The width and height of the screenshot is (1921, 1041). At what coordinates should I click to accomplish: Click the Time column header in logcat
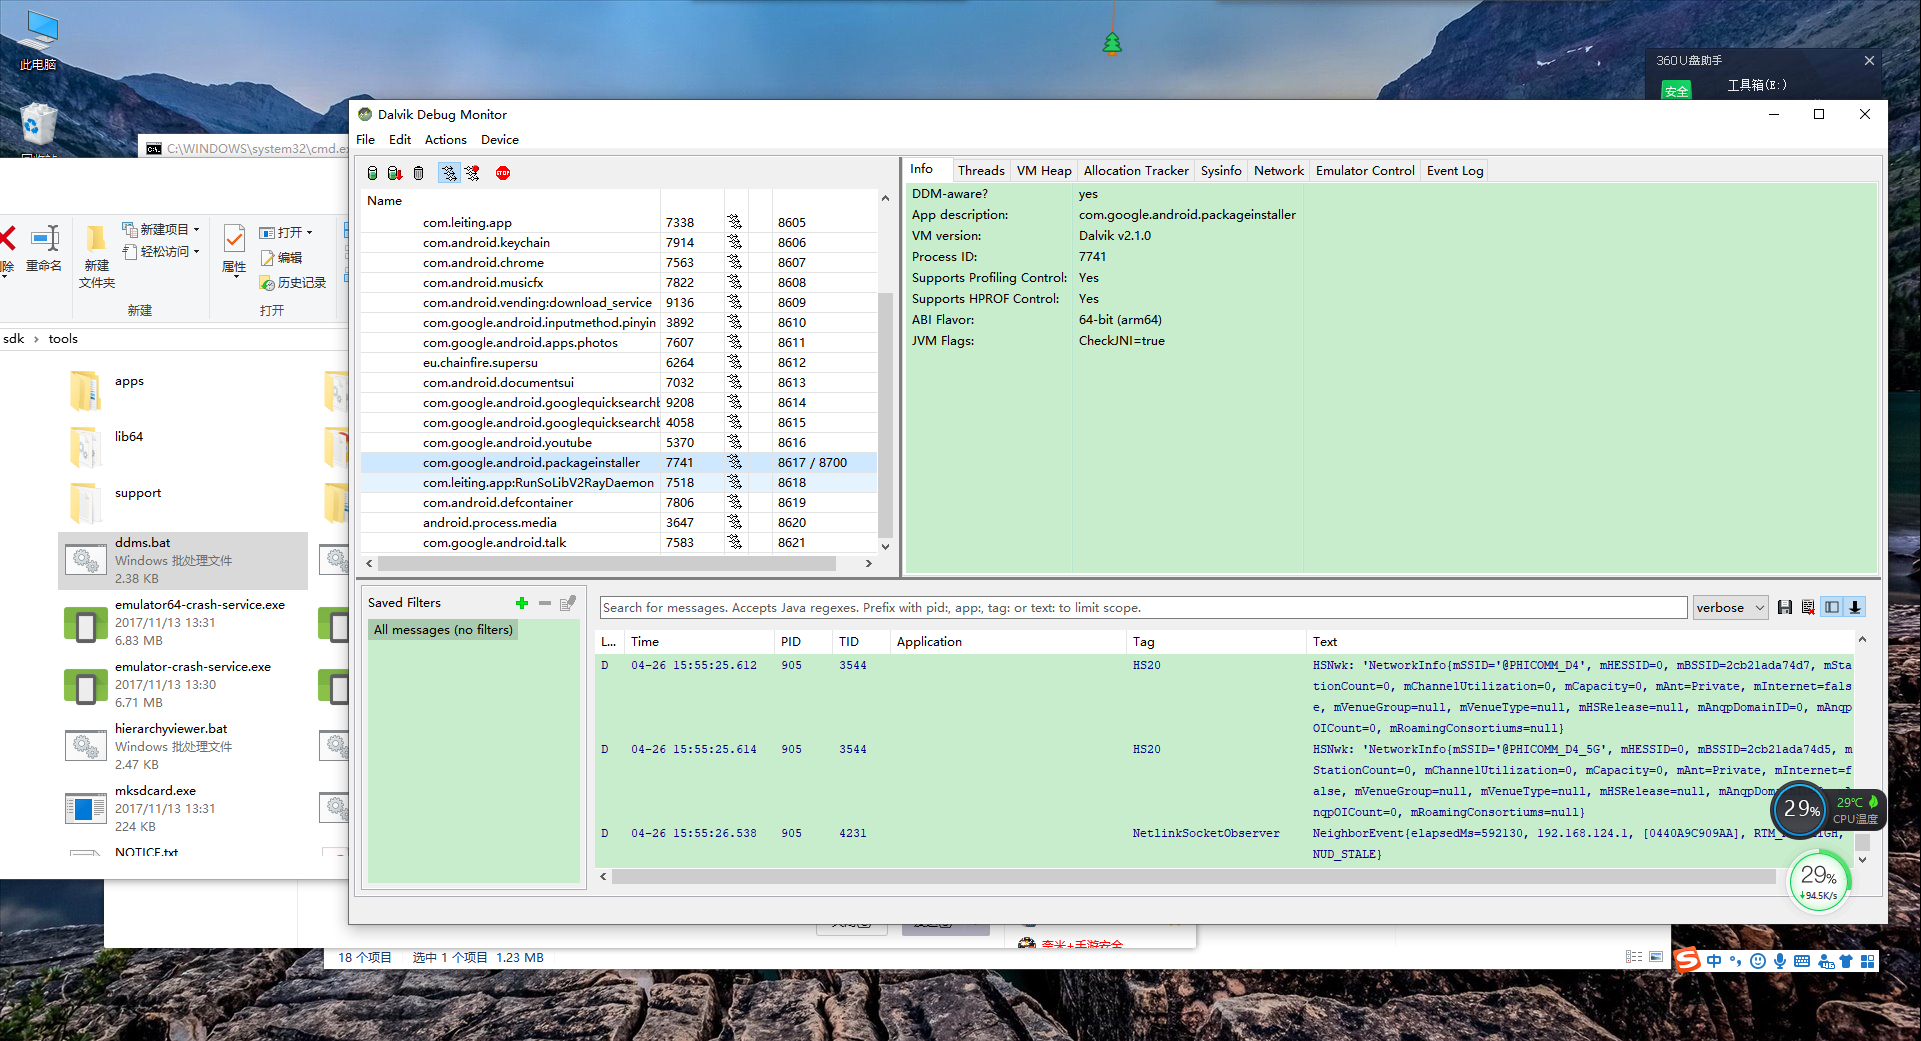[699, 642]
